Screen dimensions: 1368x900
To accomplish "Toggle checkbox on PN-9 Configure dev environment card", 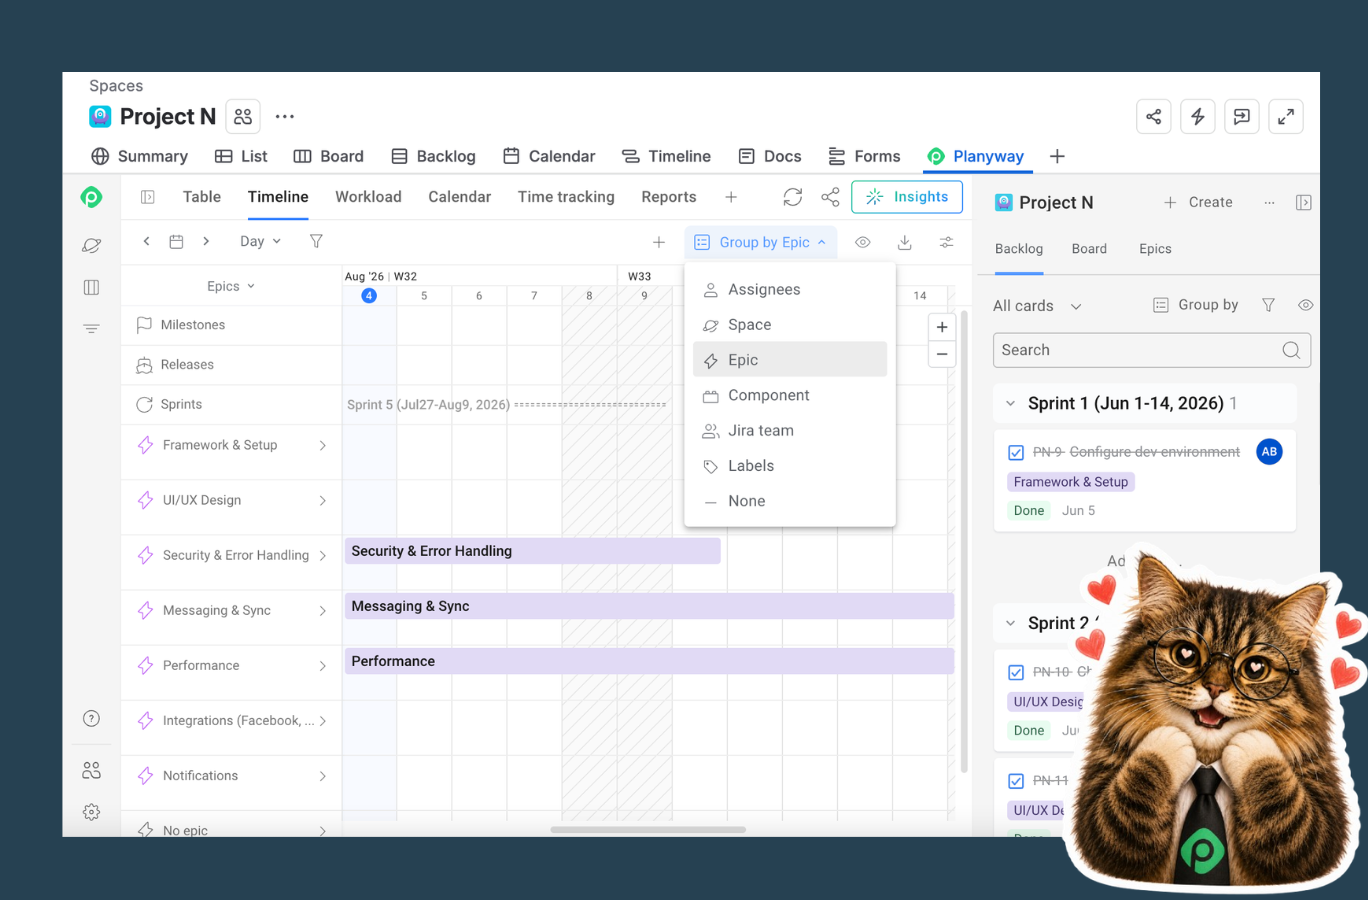I will 1016,453.
